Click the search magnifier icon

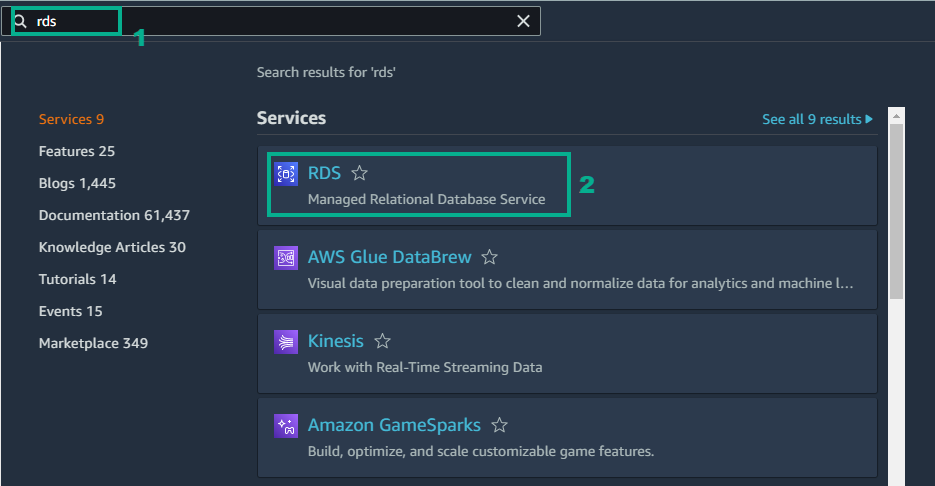click(20, 21)
